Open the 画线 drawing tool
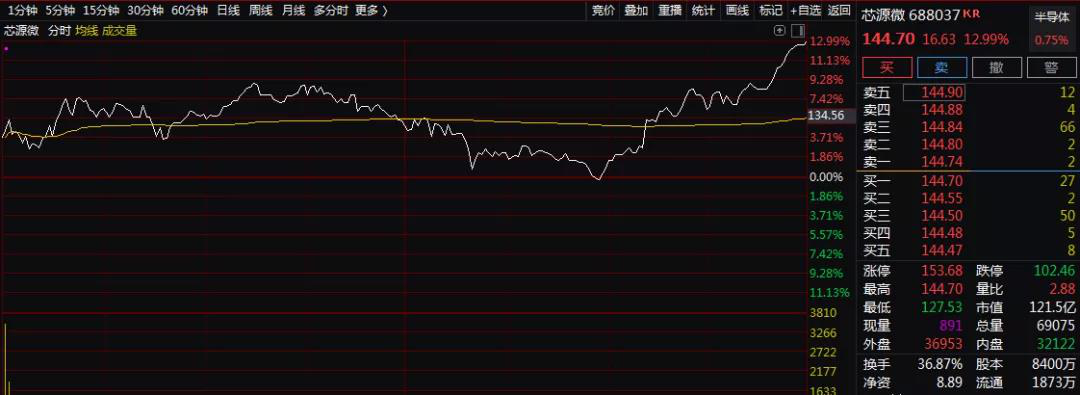Viewport: 1080px width, 395px height. (x=737, y=10)
